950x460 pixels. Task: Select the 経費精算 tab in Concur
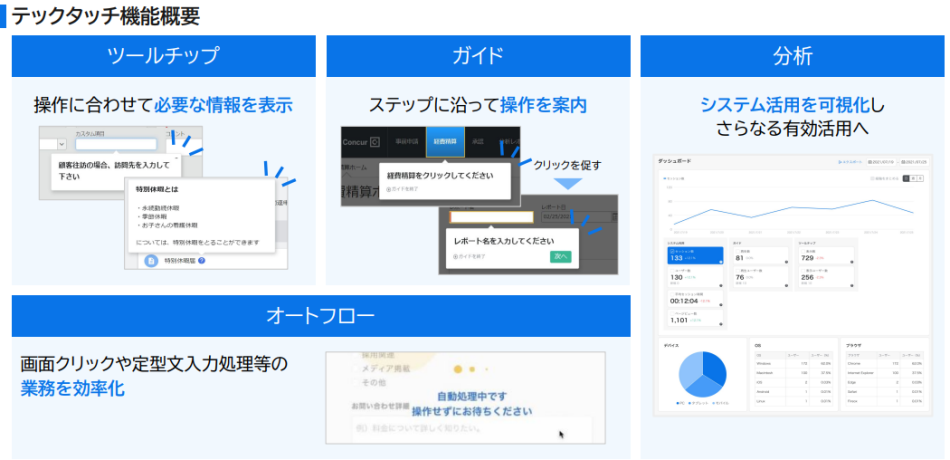pyautogui.click(x=446, y=142)
